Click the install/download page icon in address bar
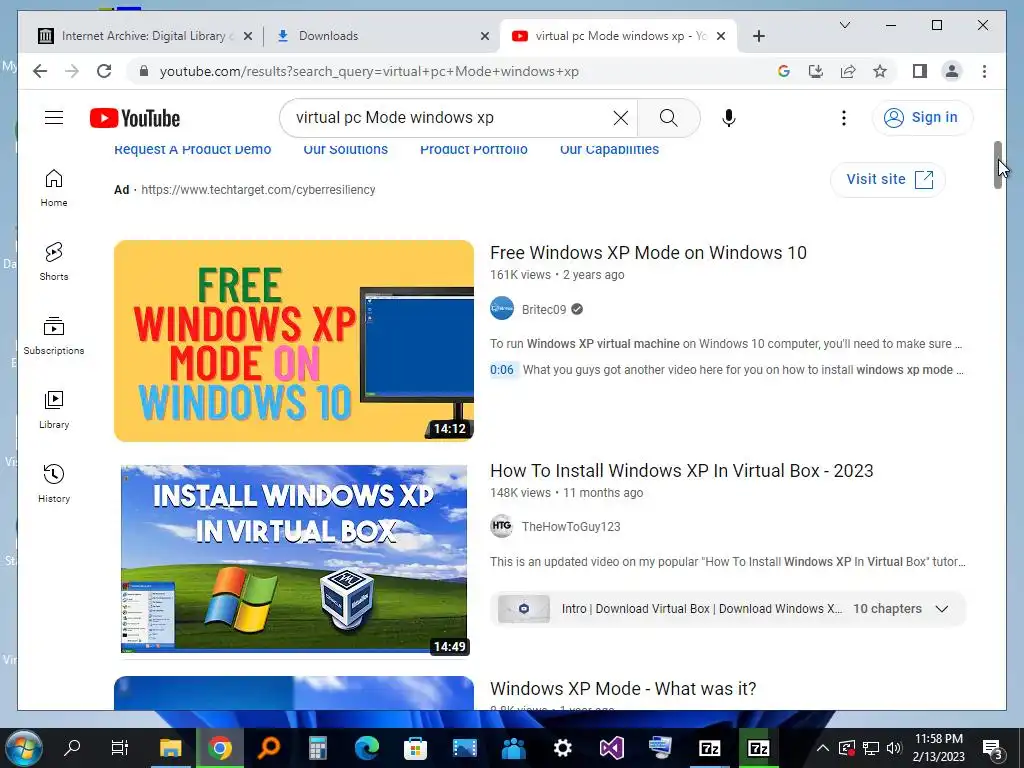The height and width of the screenshot is (768, 1024). [816, 71]
